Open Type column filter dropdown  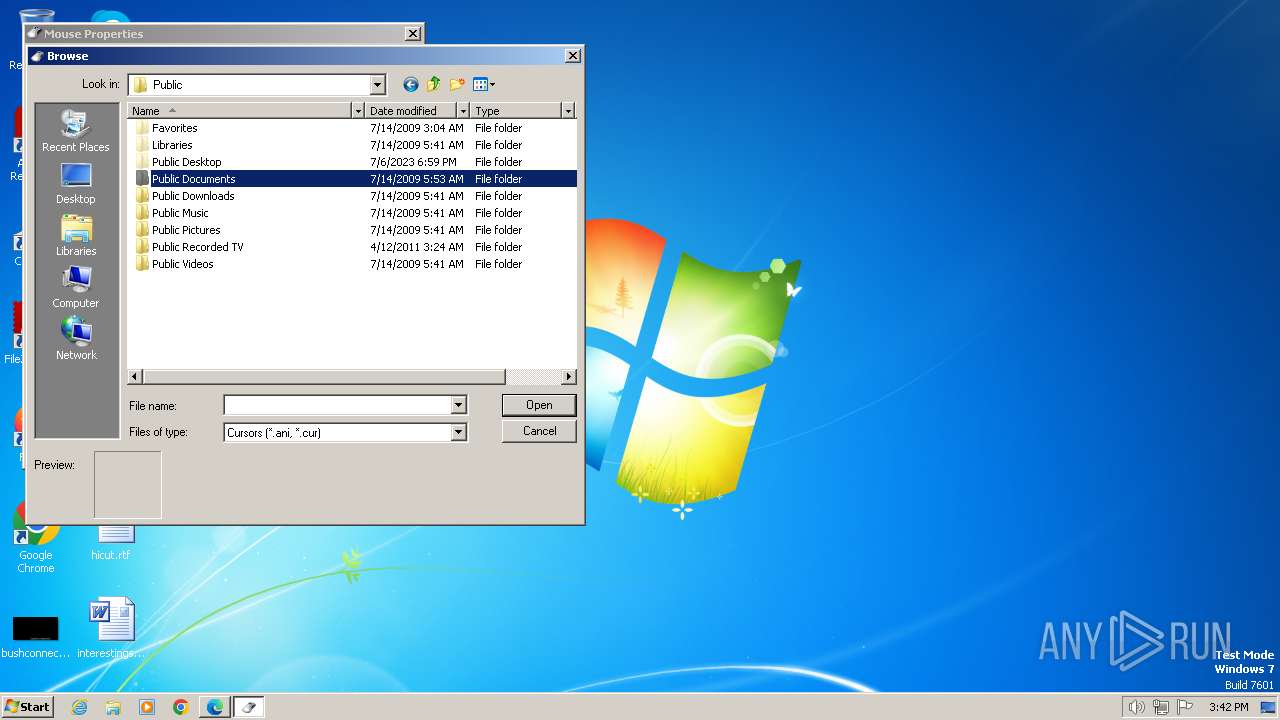tap(568, 110)
